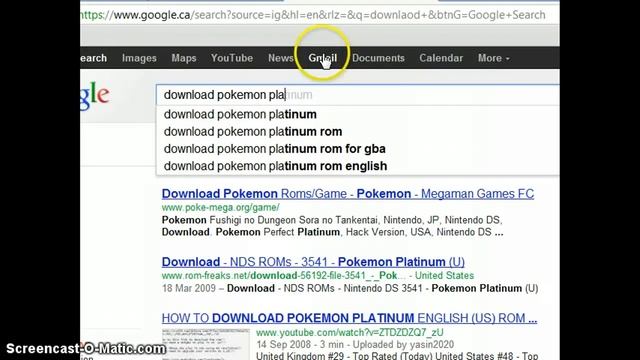Click the Google search input field
640x360 pixels.
click(358, 95)
